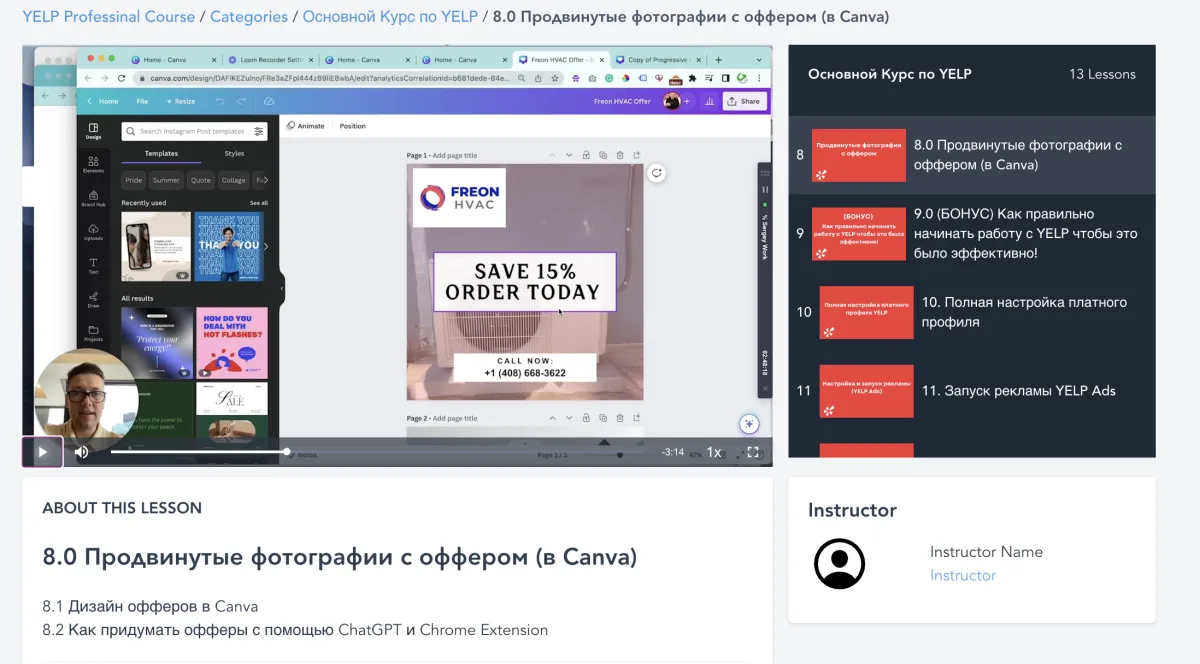Click Search Instagram Post templates field
This screenshot has height=664, width=1200.
pyautogui.click(x=194, y=131)
